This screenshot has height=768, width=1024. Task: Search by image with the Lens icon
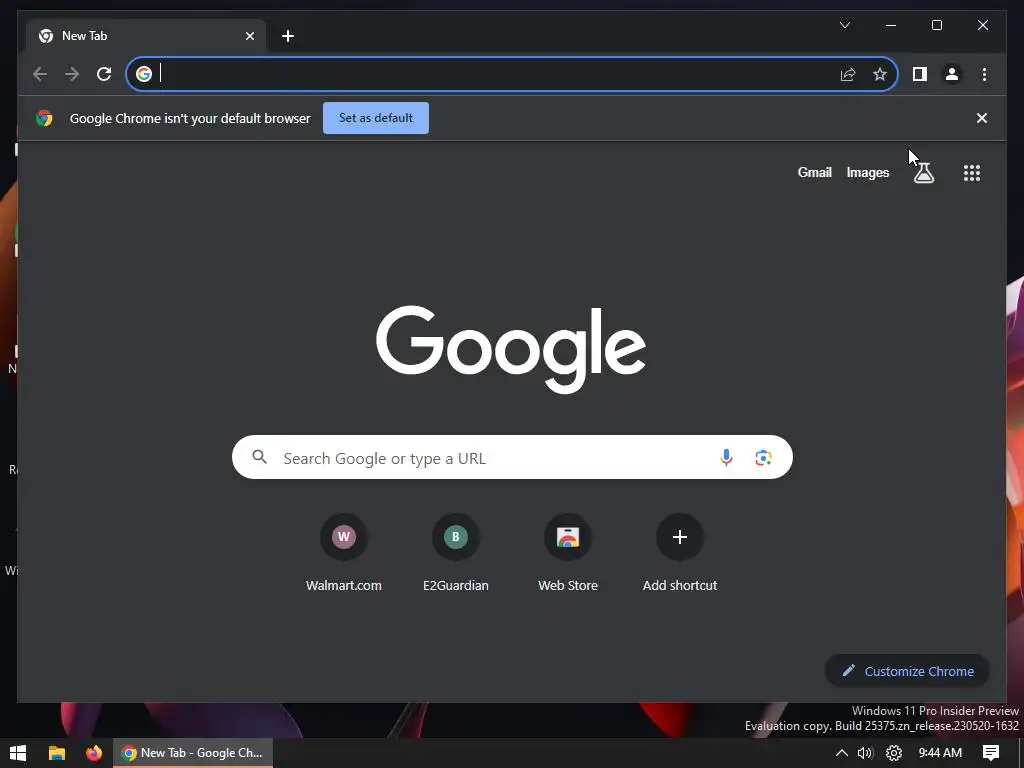[x=763, y=458]
